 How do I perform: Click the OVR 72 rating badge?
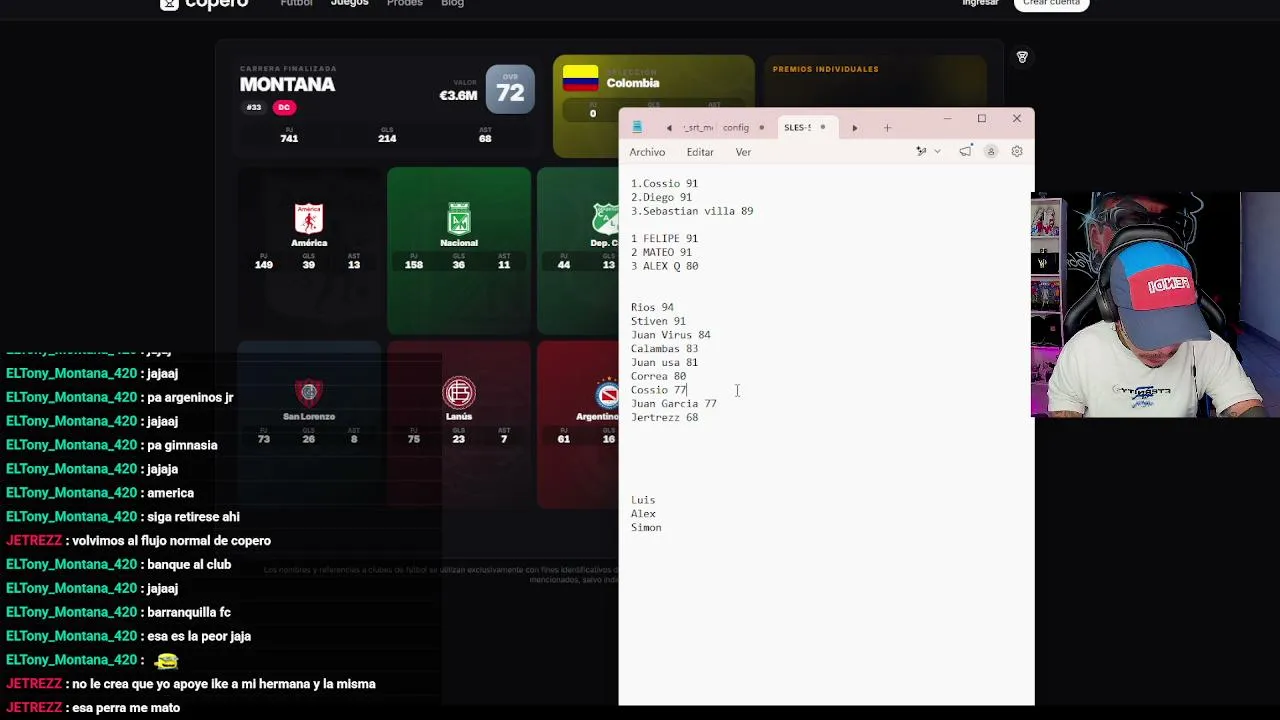510,90
